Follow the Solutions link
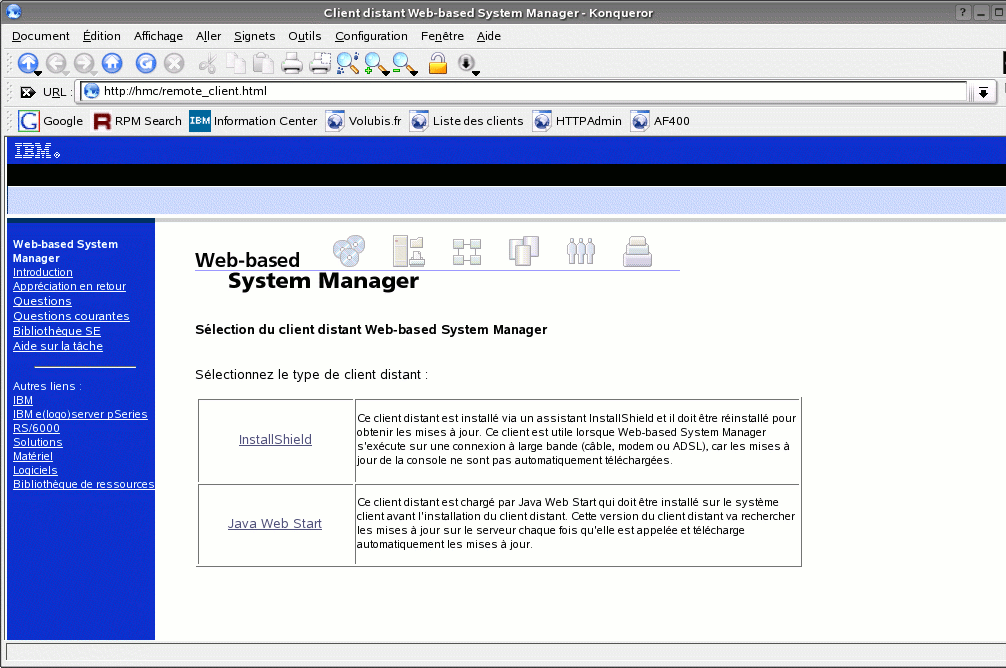Screen dimensions: 1006x668 tap(38, 442)
